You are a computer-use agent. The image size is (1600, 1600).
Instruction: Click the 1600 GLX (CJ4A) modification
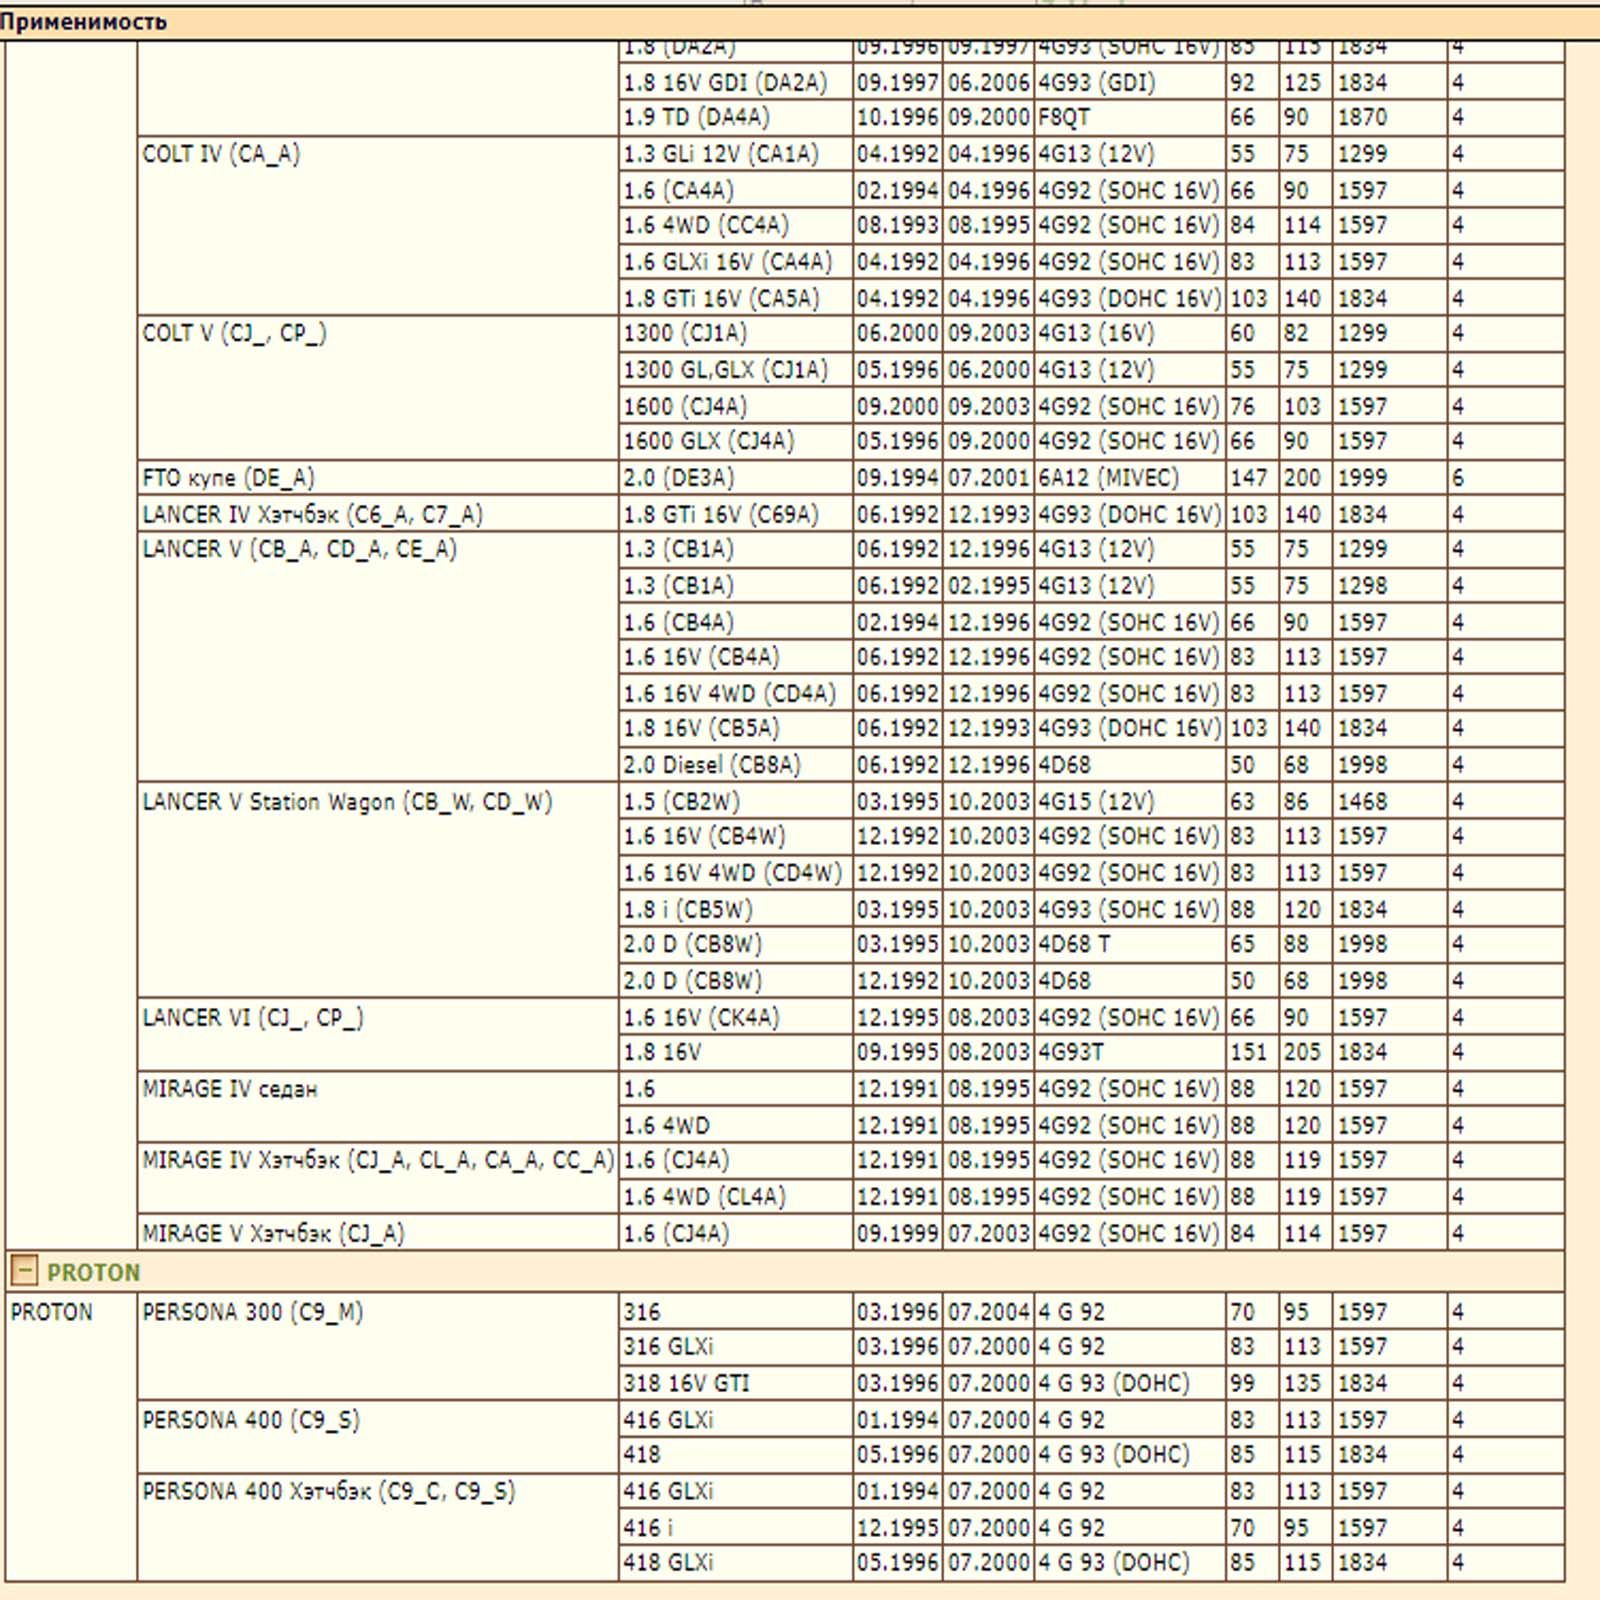(x=736, y=441)
